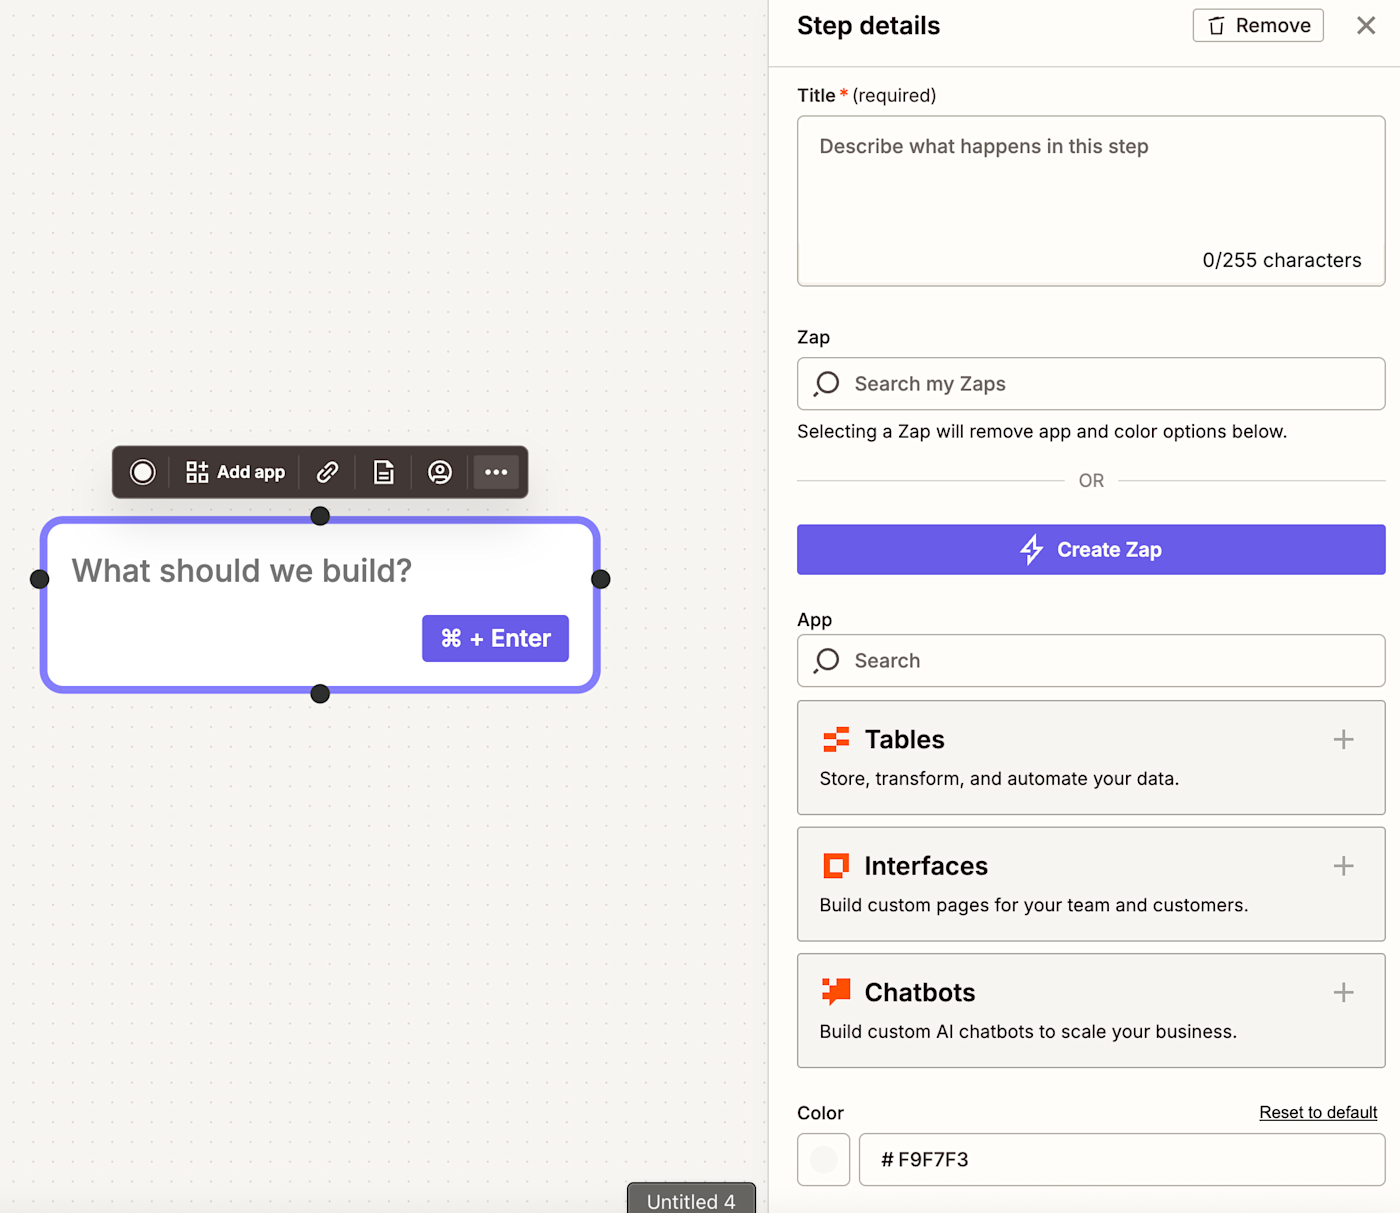Click the hex color field F9F7F3
The width and height of the screenshot is (1400, 1213).
[x=1122, y=1160]
